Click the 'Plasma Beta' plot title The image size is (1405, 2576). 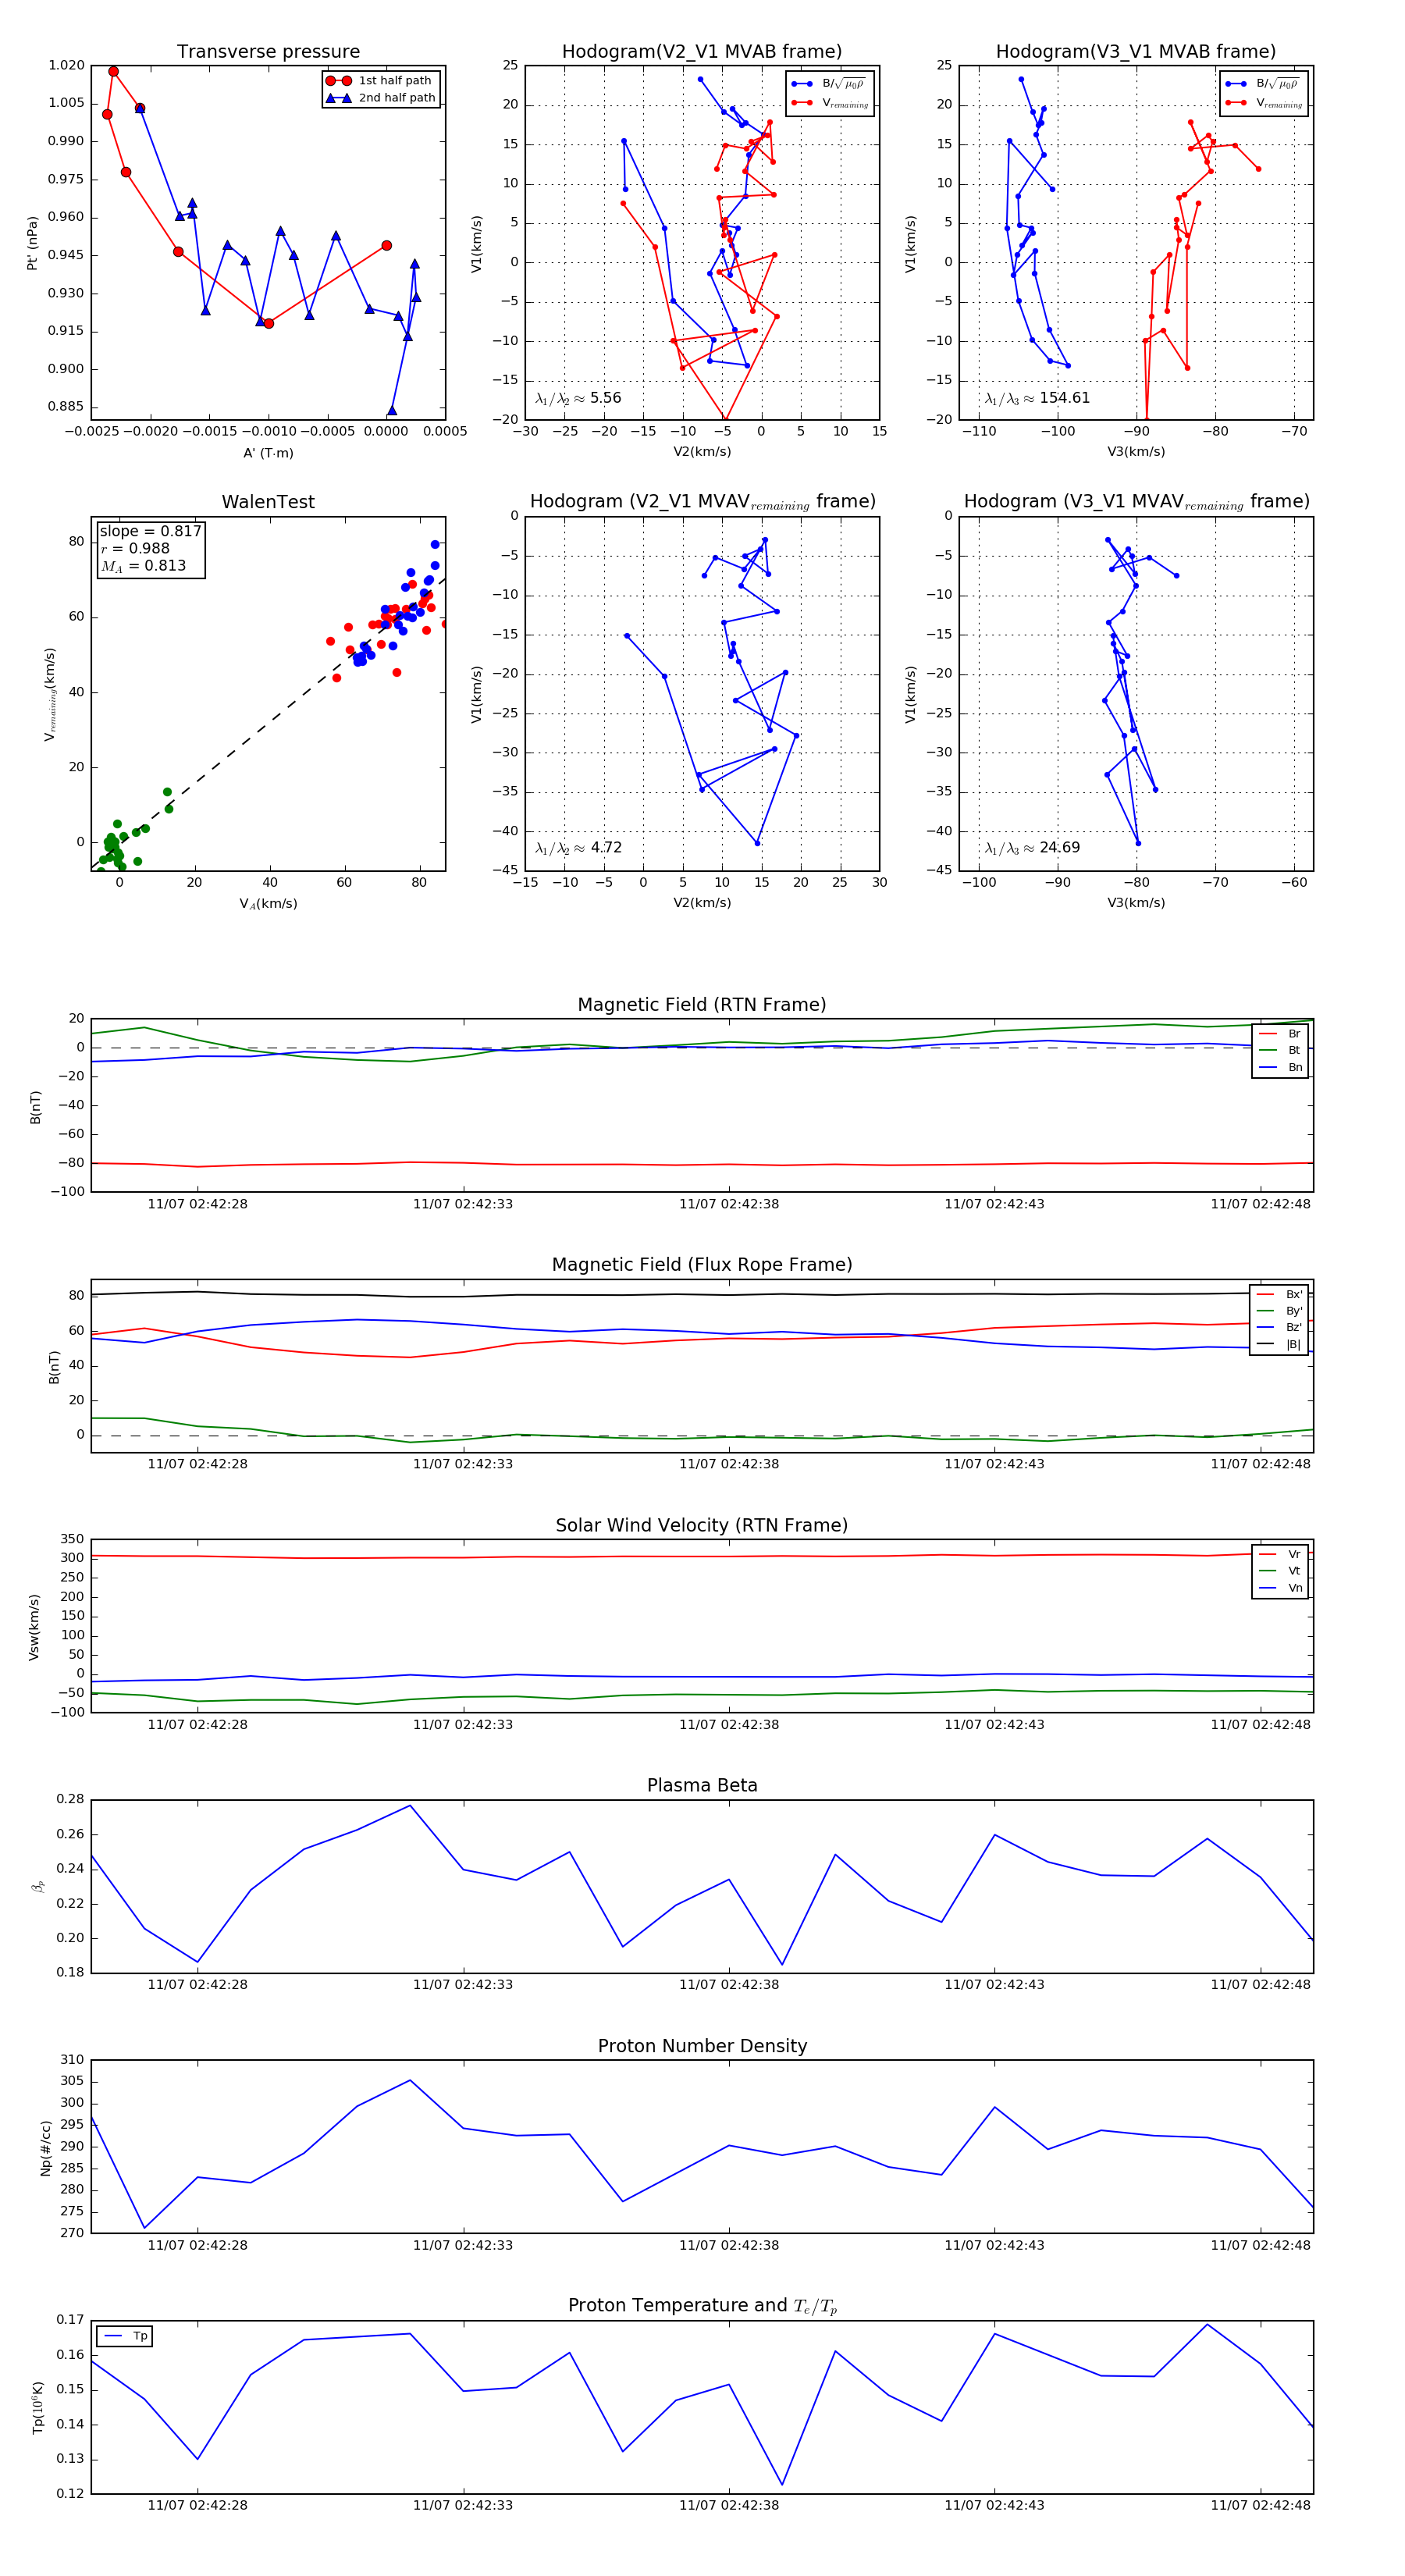702,1785
